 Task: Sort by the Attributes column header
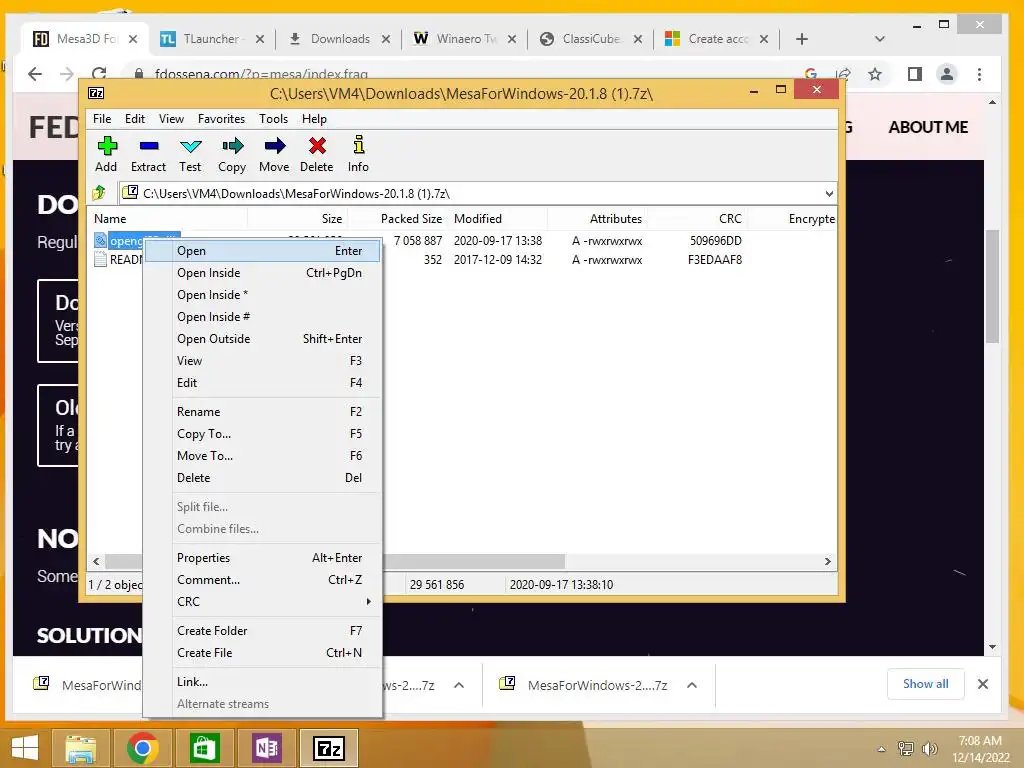point(598,219)
